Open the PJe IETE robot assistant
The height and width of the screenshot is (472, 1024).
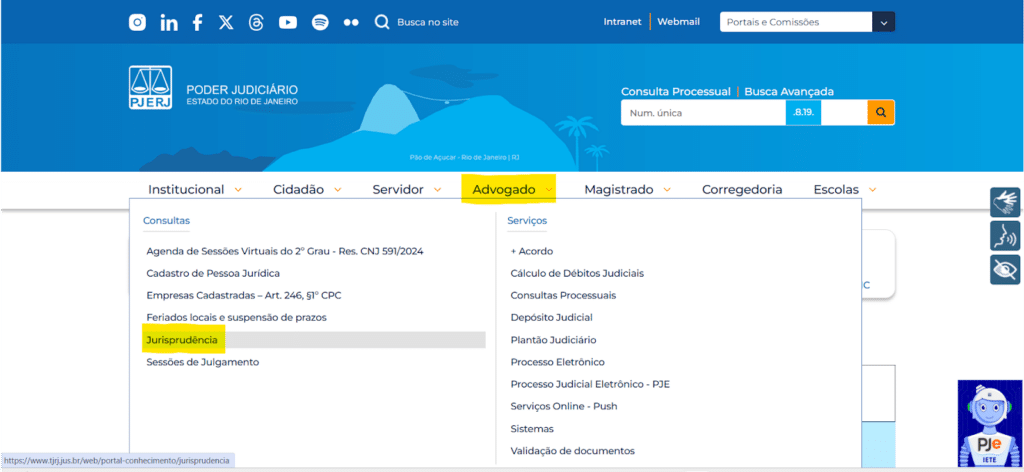(x=989, y=424)
